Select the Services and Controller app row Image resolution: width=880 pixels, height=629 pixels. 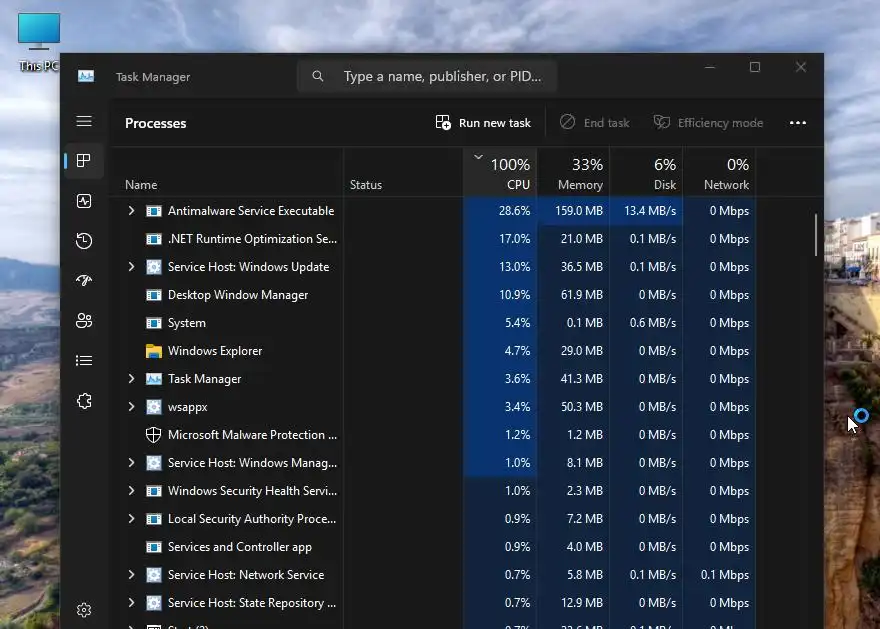click(433, 547)
